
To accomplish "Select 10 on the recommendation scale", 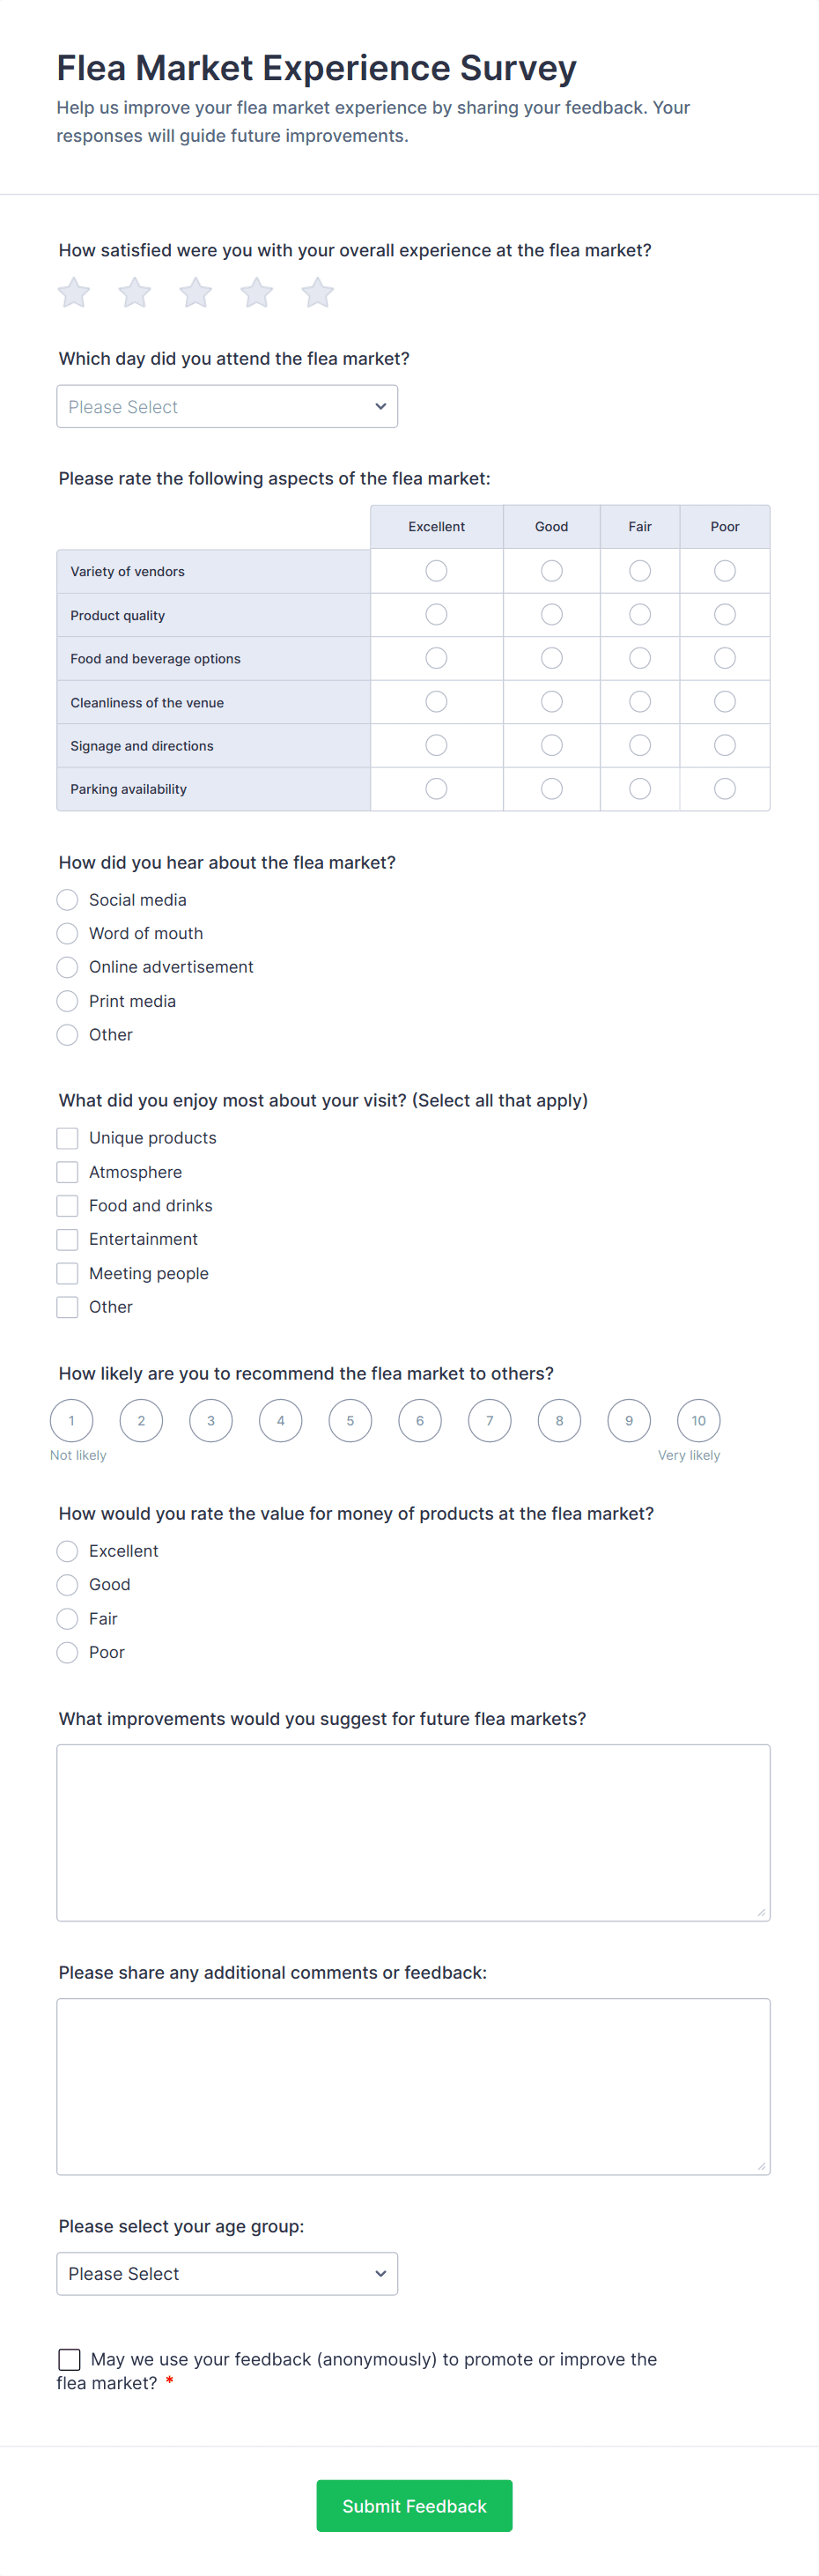I will pos(698,1420).
